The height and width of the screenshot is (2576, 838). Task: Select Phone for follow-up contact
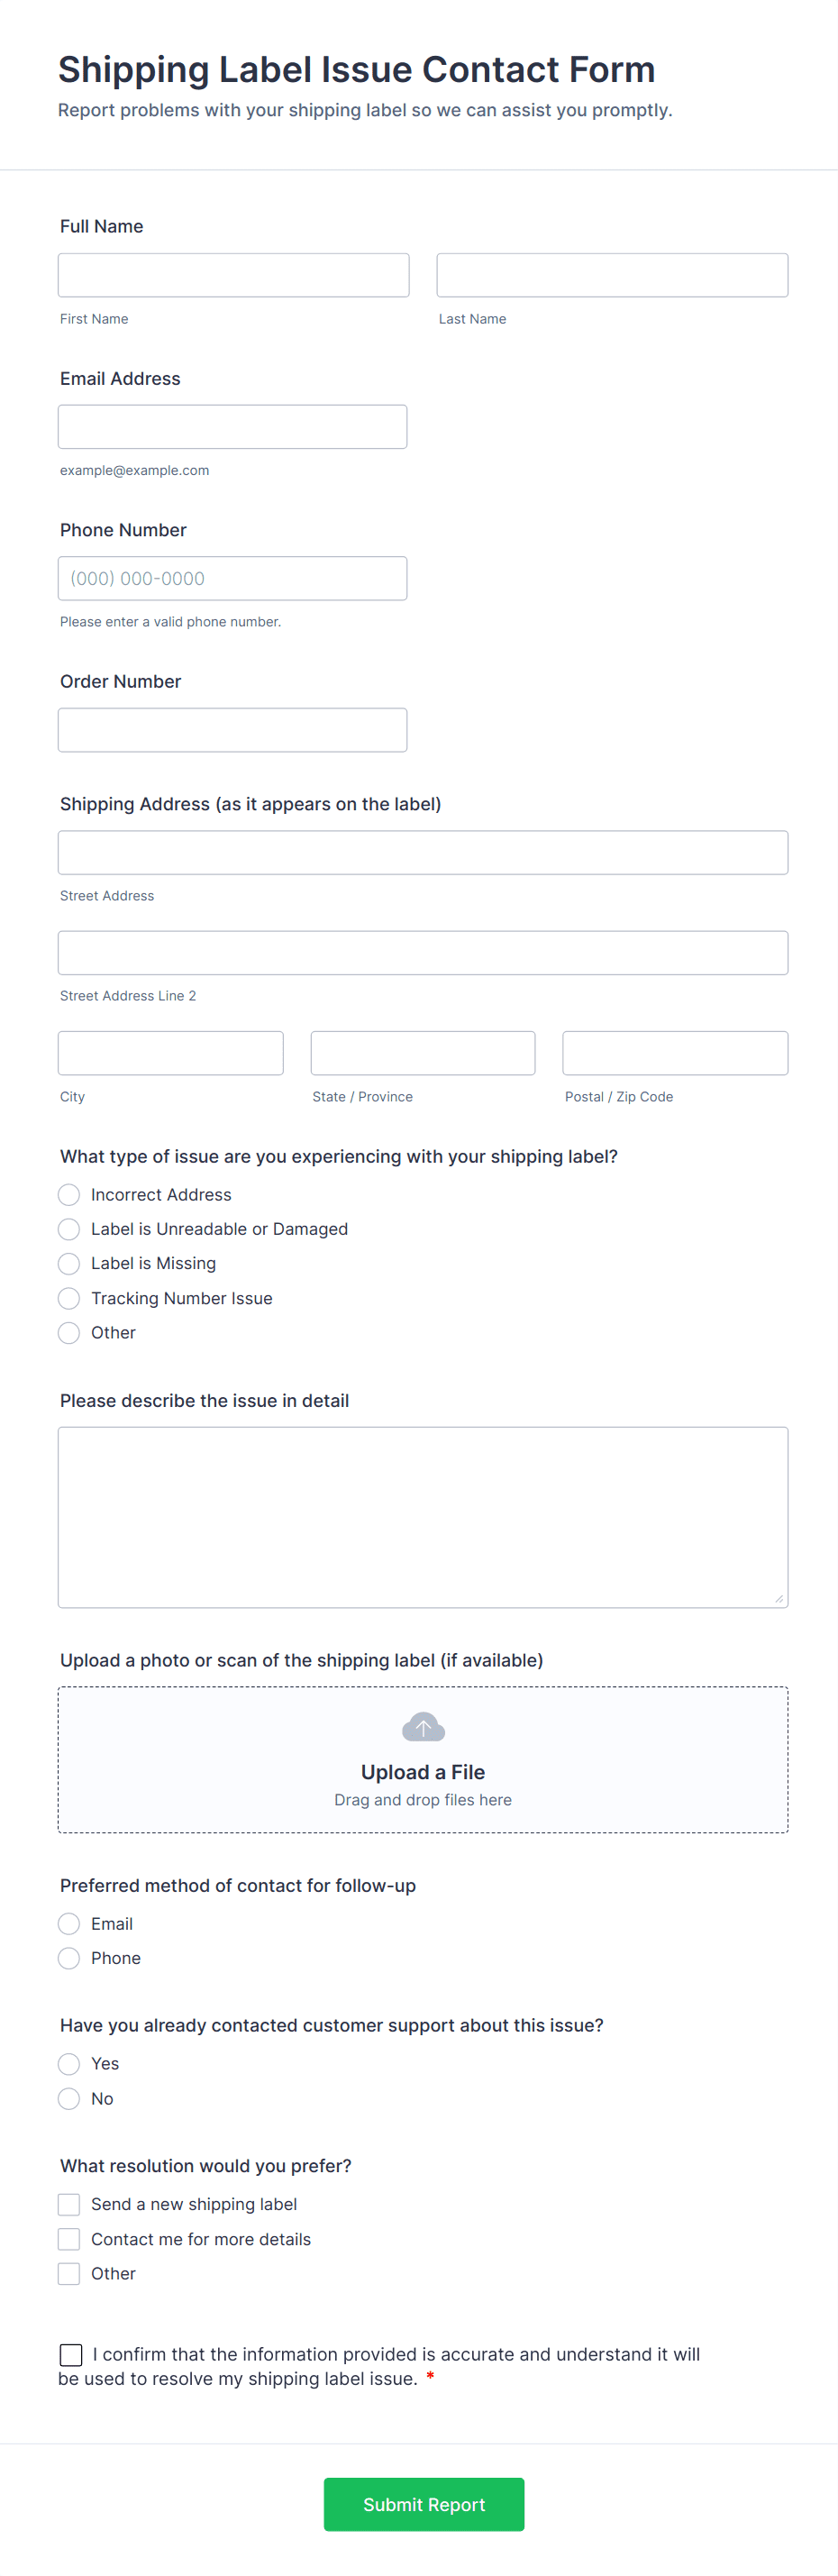68,1957
